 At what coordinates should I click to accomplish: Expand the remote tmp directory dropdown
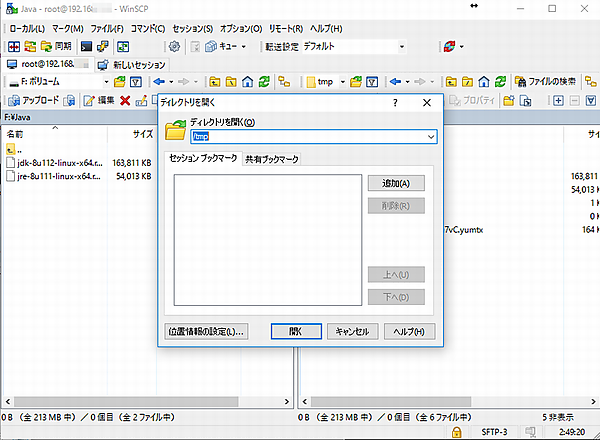pyautogui.click(x=342, y=82)
